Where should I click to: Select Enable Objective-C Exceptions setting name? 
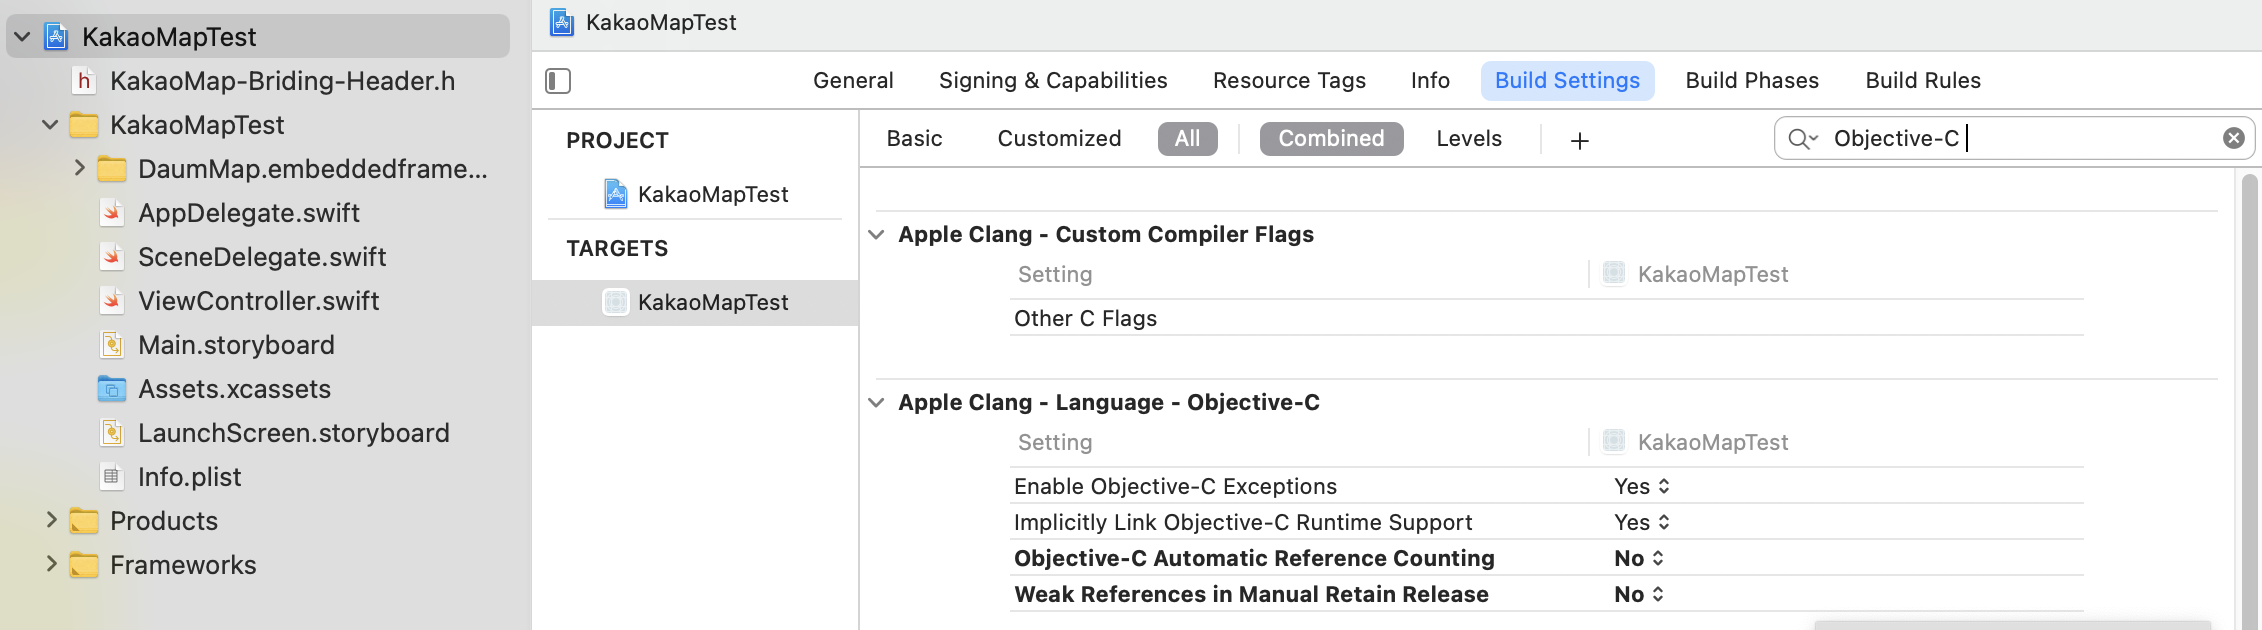click(1175, 486)
